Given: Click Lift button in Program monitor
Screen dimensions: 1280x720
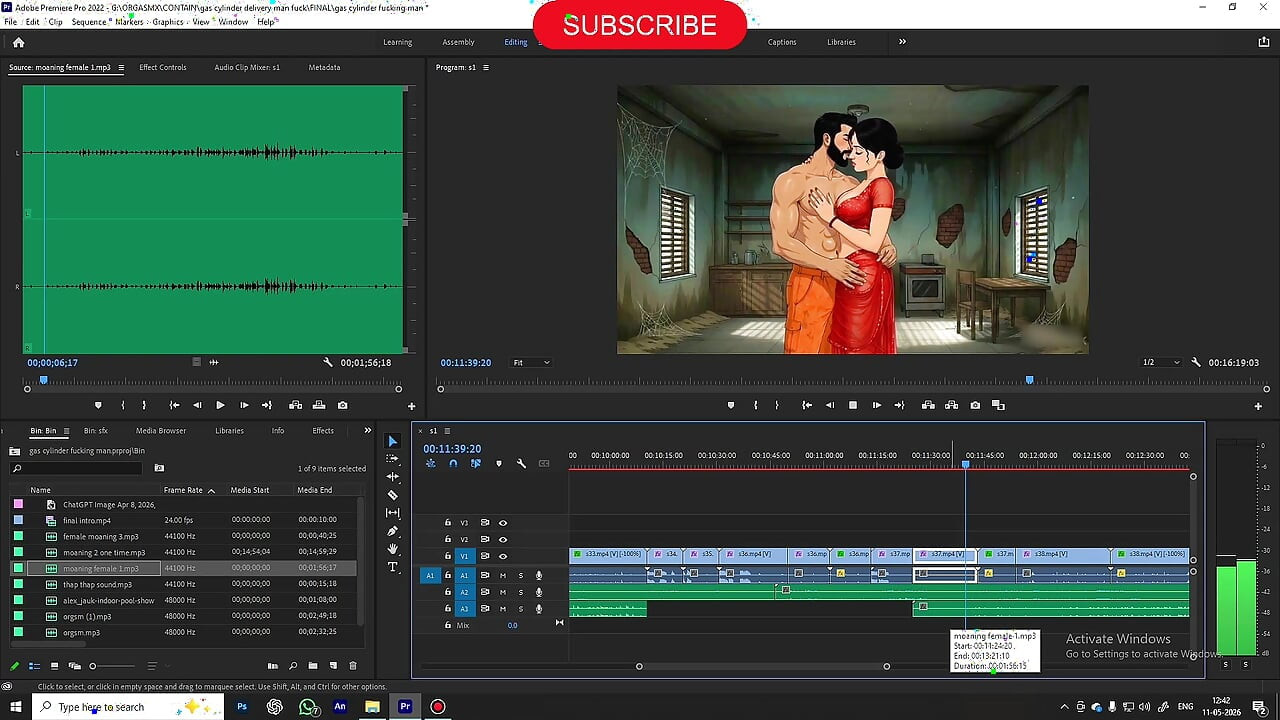Looking at the screenshot, I should [928, 405].
